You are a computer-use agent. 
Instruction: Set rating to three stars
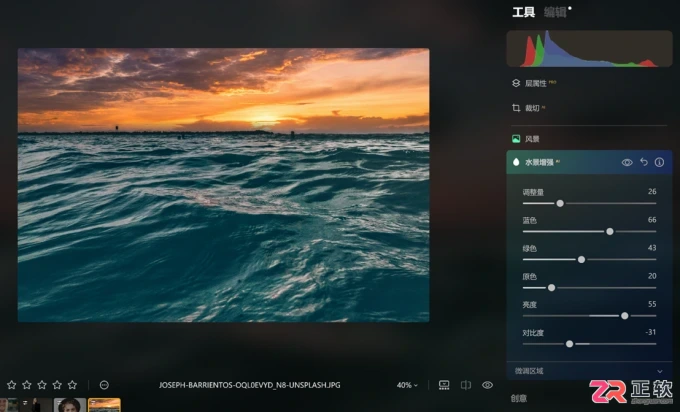tap(42, 385)
